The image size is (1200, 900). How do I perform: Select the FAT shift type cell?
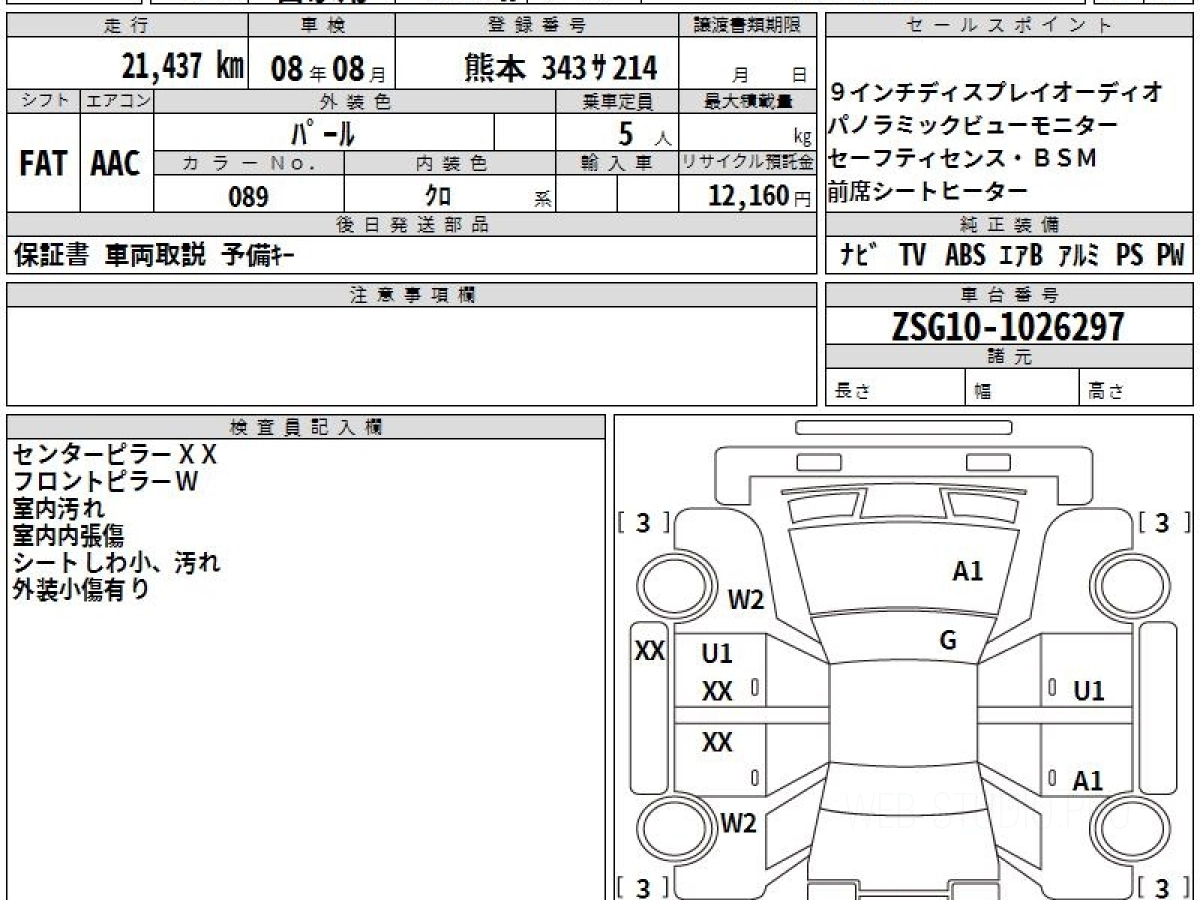coord(43,164)
